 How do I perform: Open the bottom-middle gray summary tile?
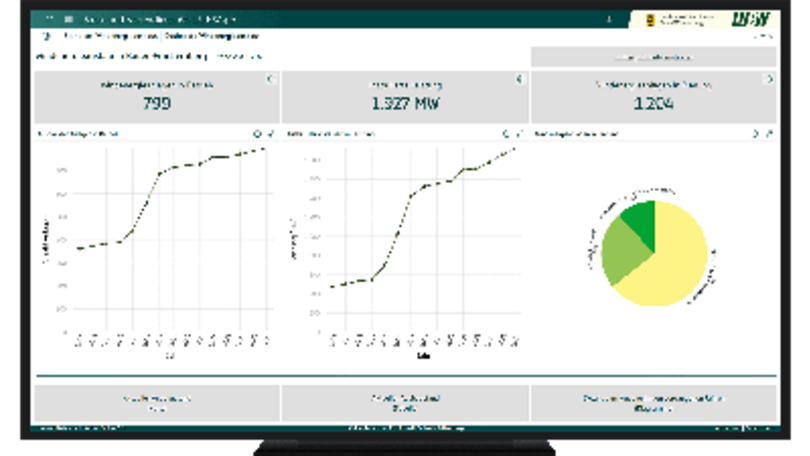(405, 403)
